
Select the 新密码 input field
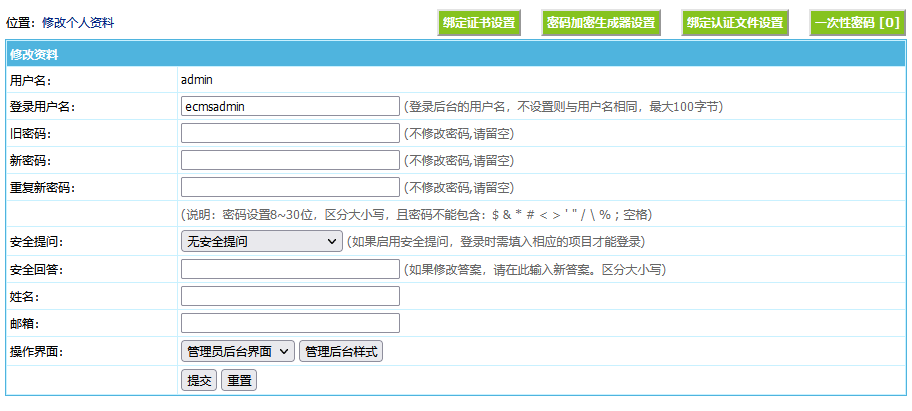coord(290,160)
